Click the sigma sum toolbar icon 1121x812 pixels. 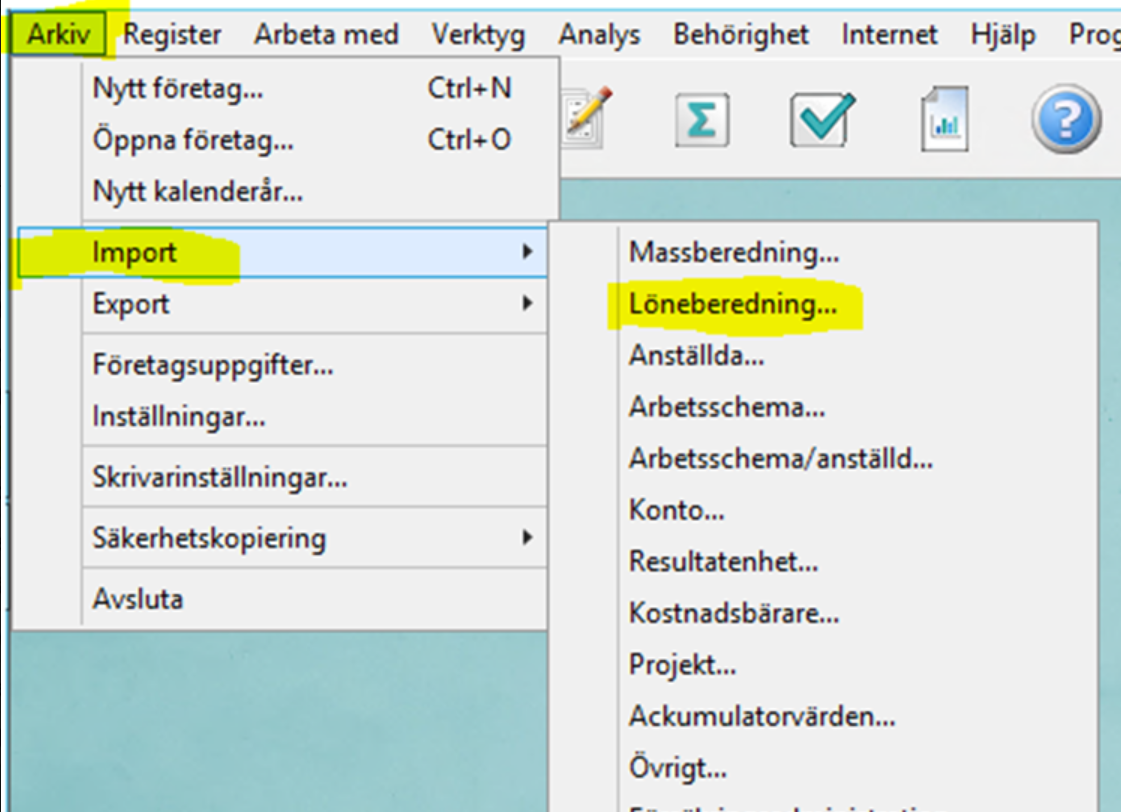coord(701,120)
